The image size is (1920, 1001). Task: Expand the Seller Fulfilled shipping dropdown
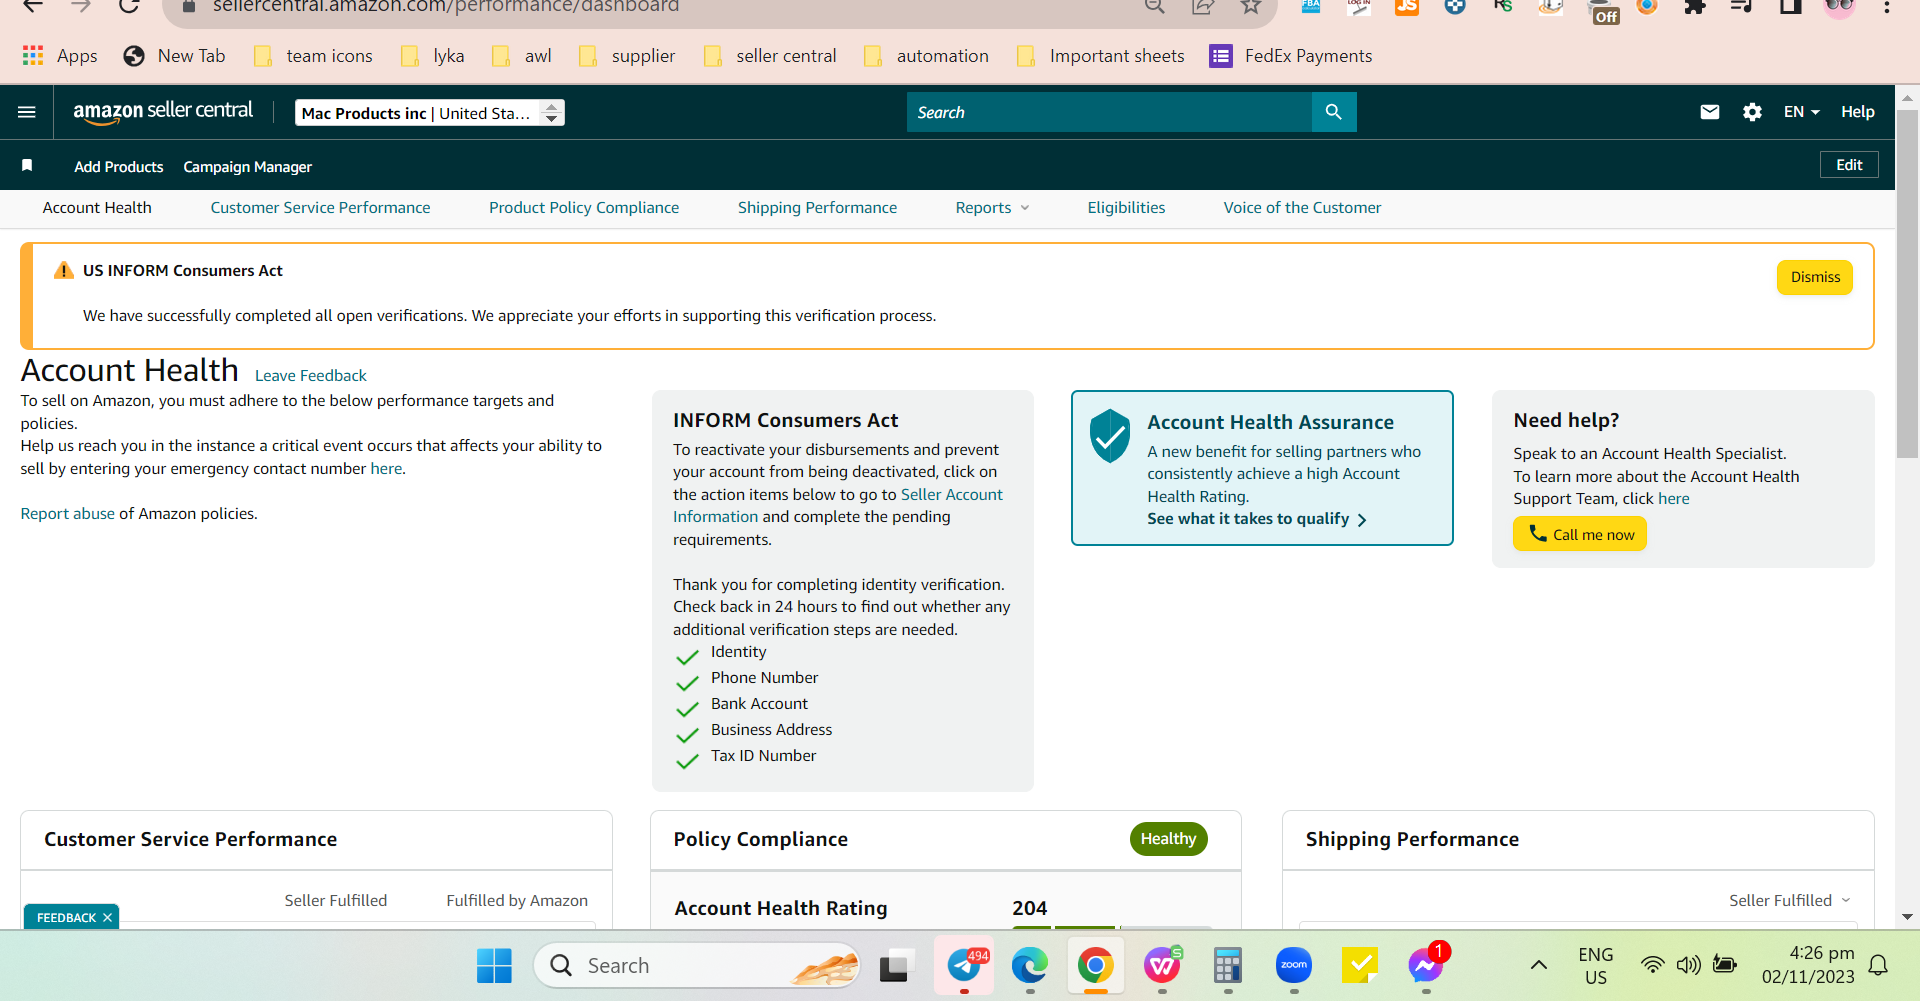click(1790, 901)
